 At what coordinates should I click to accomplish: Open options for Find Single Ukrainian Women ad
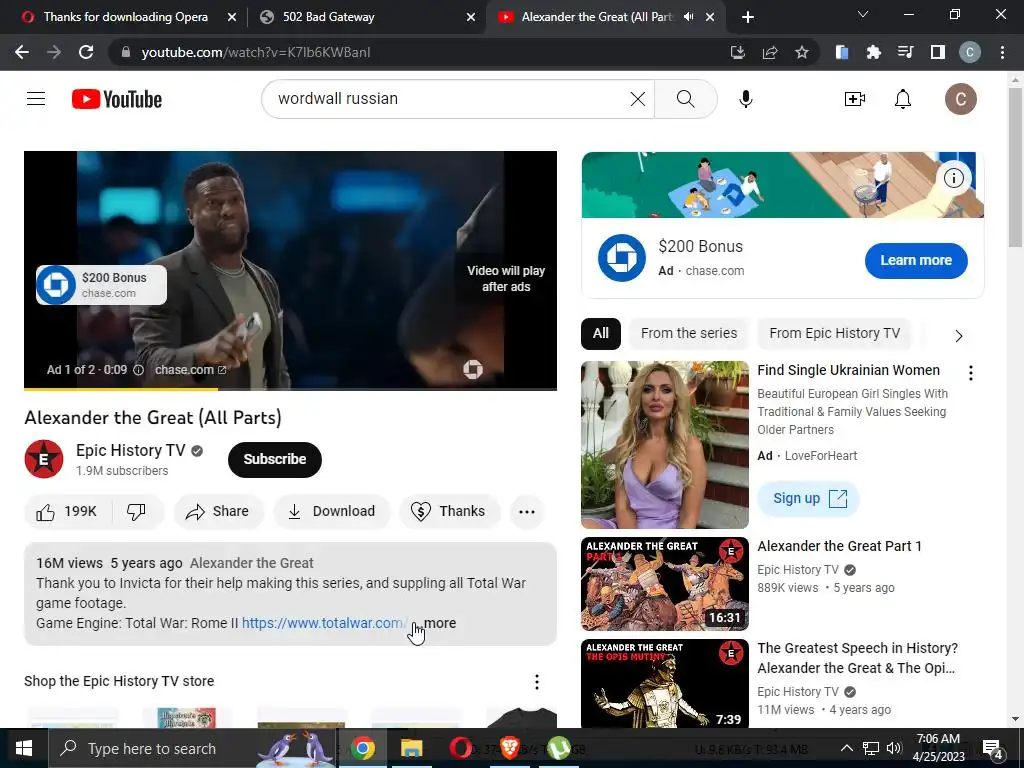[970, 373]
